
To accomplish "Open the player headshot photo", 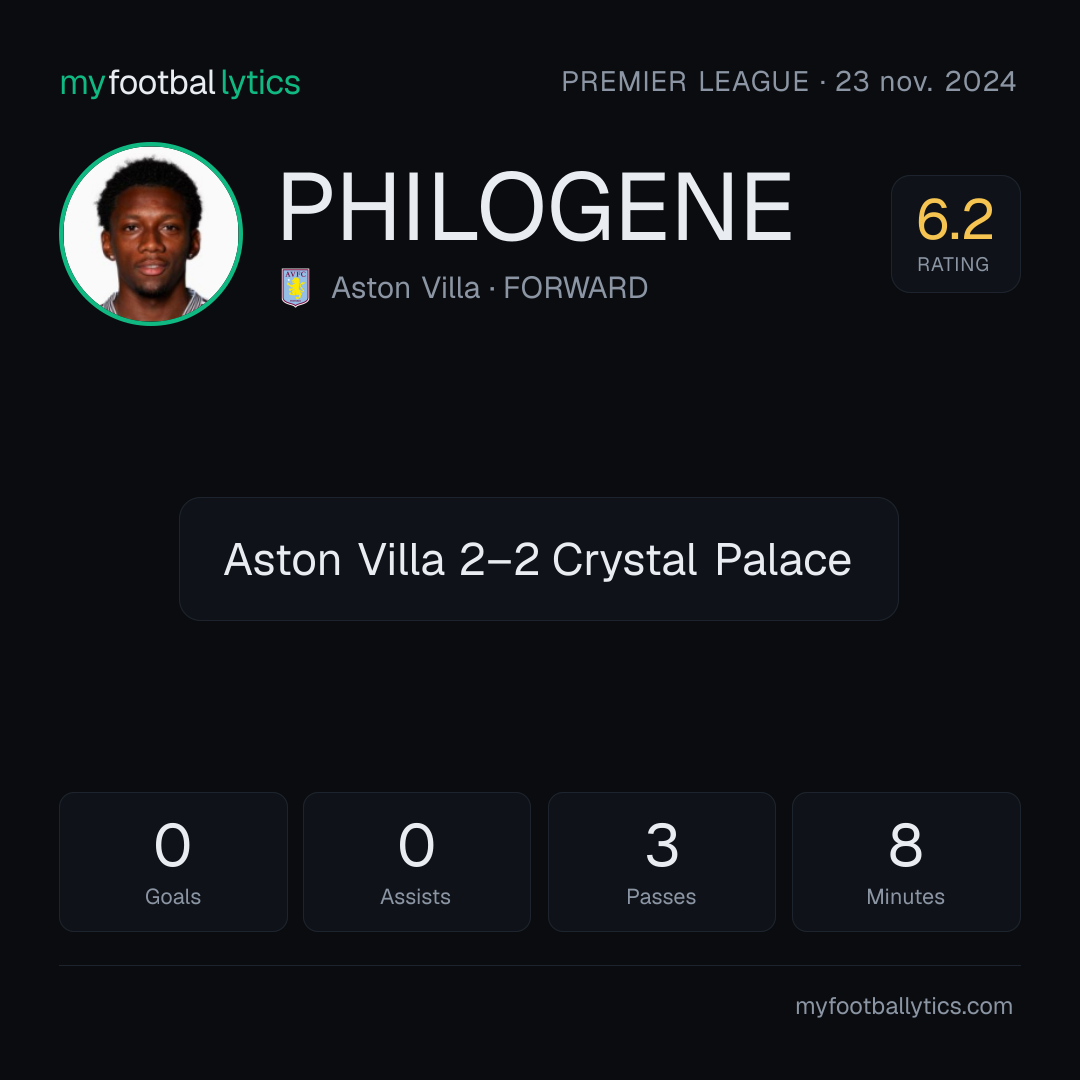I will point(151,233).
